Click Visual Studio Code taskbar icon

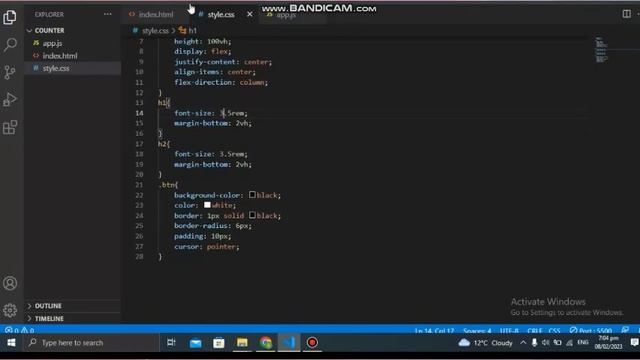(x=289, y=343)
